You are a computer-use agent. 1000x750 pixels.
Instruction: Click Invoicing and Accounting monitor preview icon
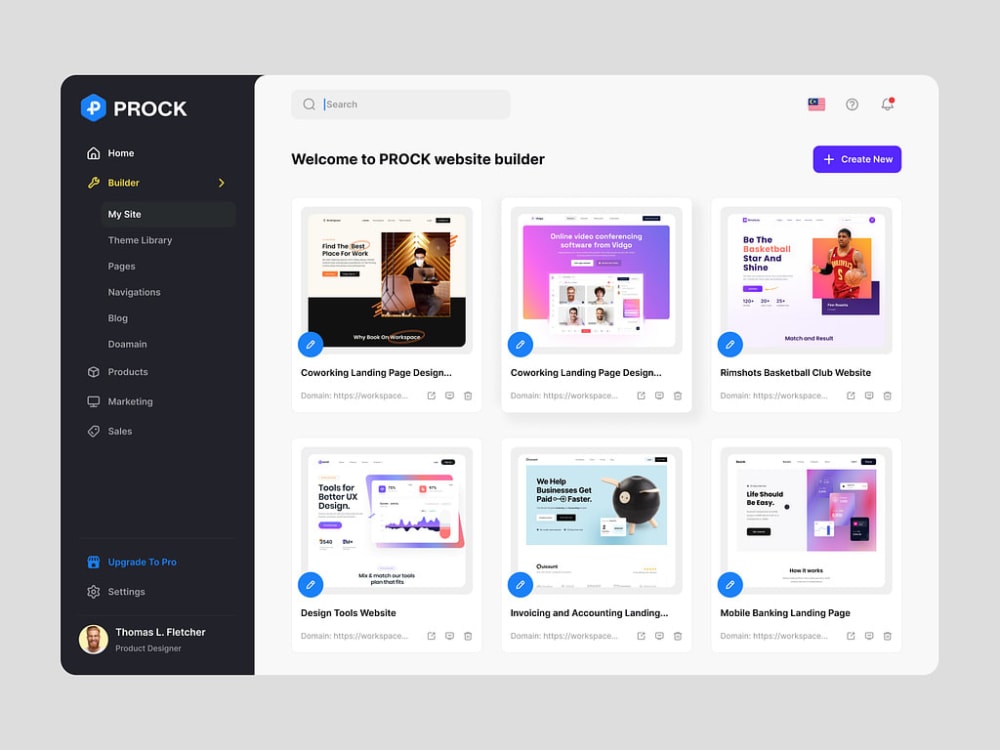pyautogui.click(x=659, y=636)
